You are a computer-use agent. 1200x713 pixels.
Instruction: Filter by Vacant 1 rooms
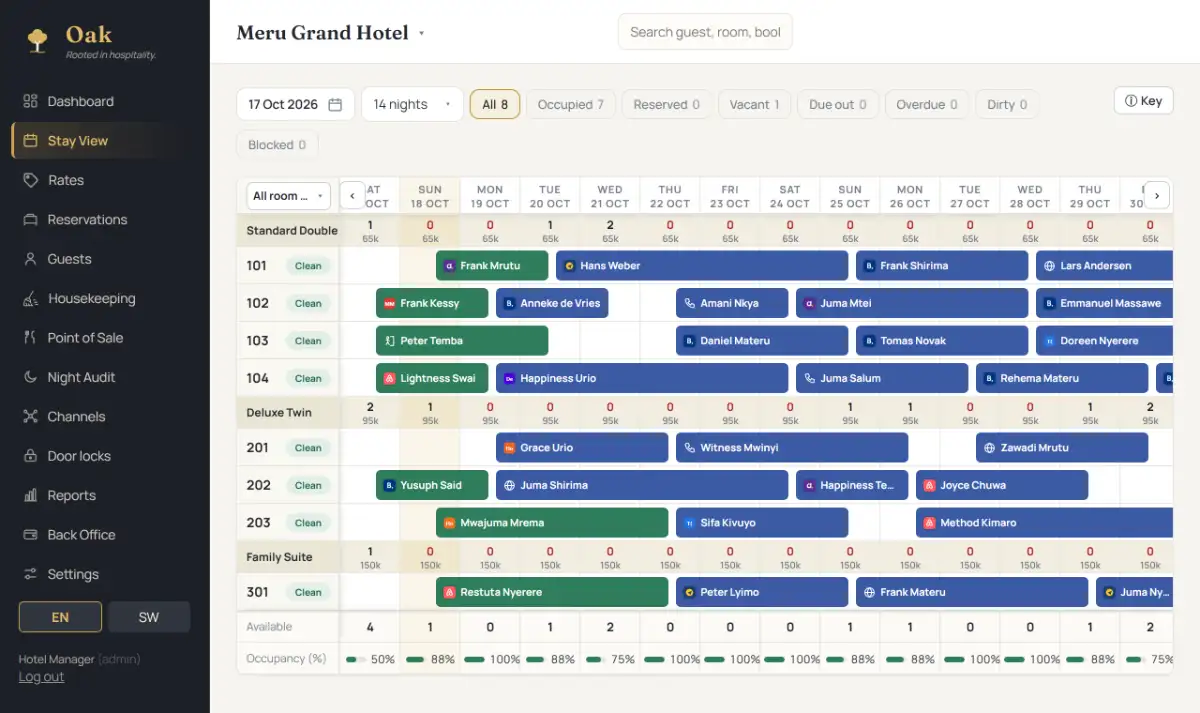pos(754,104)
